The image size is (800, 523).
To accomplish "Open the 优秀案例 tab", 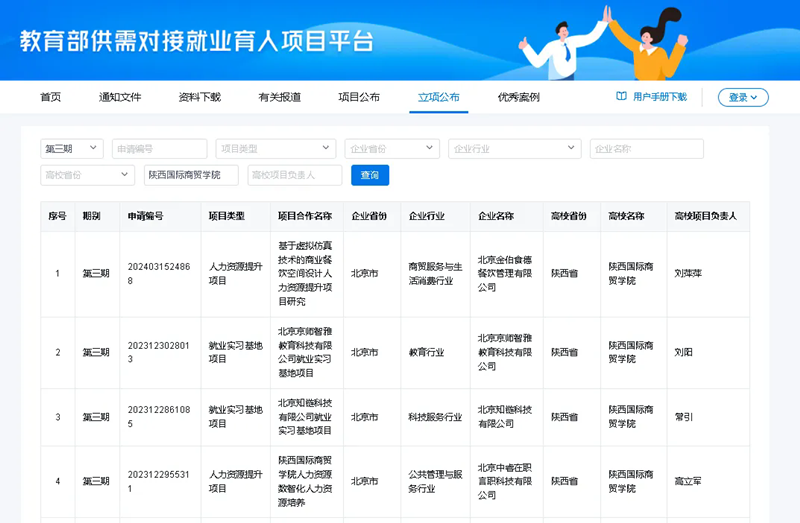I will pyautogui.click(x=518, y=97).
